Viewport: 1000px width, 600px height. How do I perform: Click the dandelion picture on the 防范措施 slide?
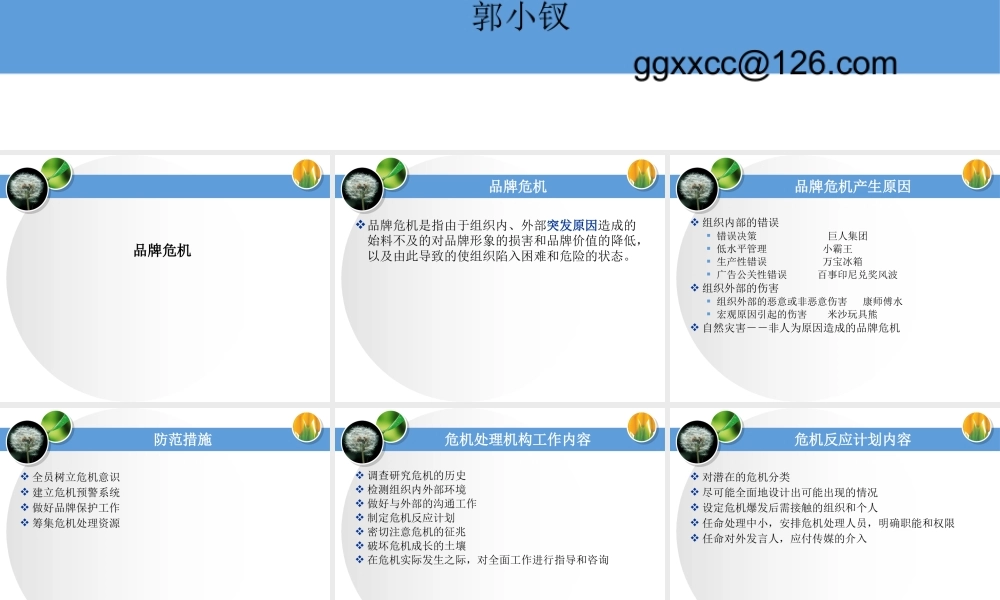[x=27, y=442]
